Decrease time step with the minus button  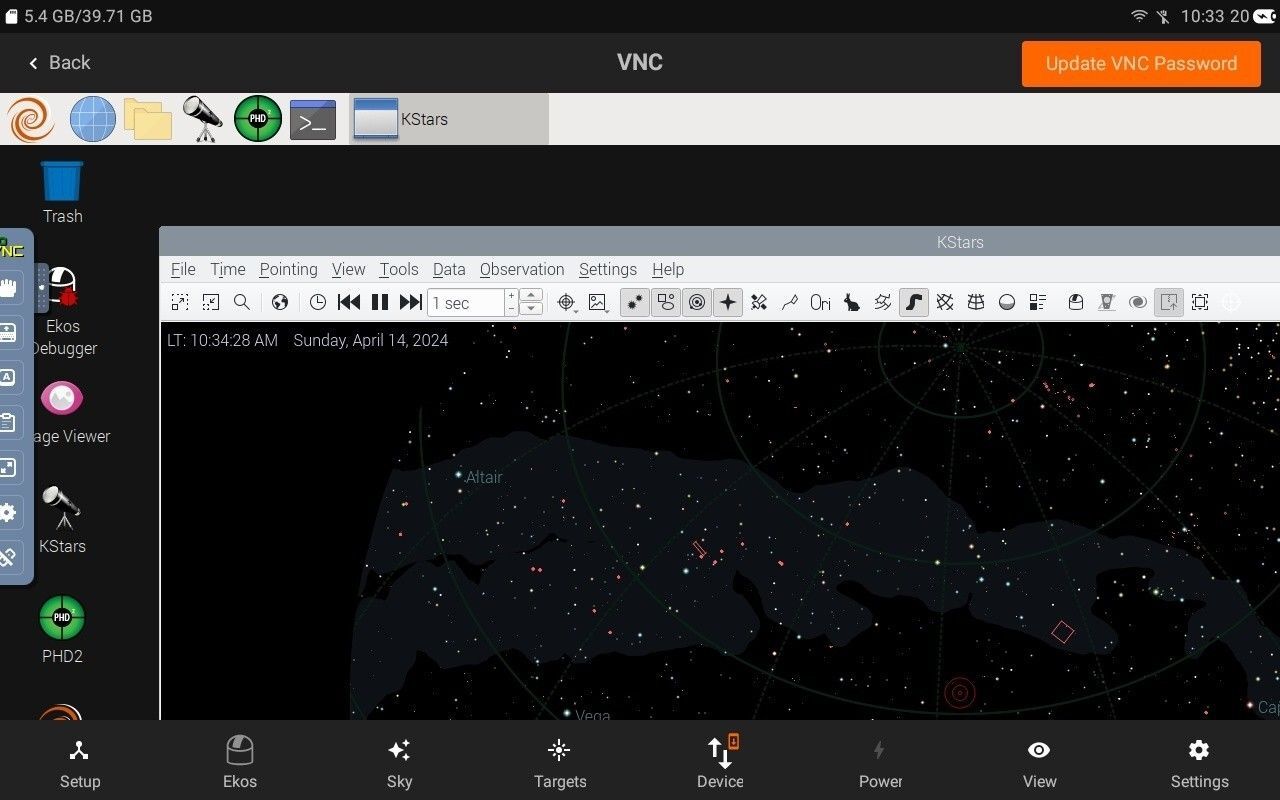click(x=511, y=309)
